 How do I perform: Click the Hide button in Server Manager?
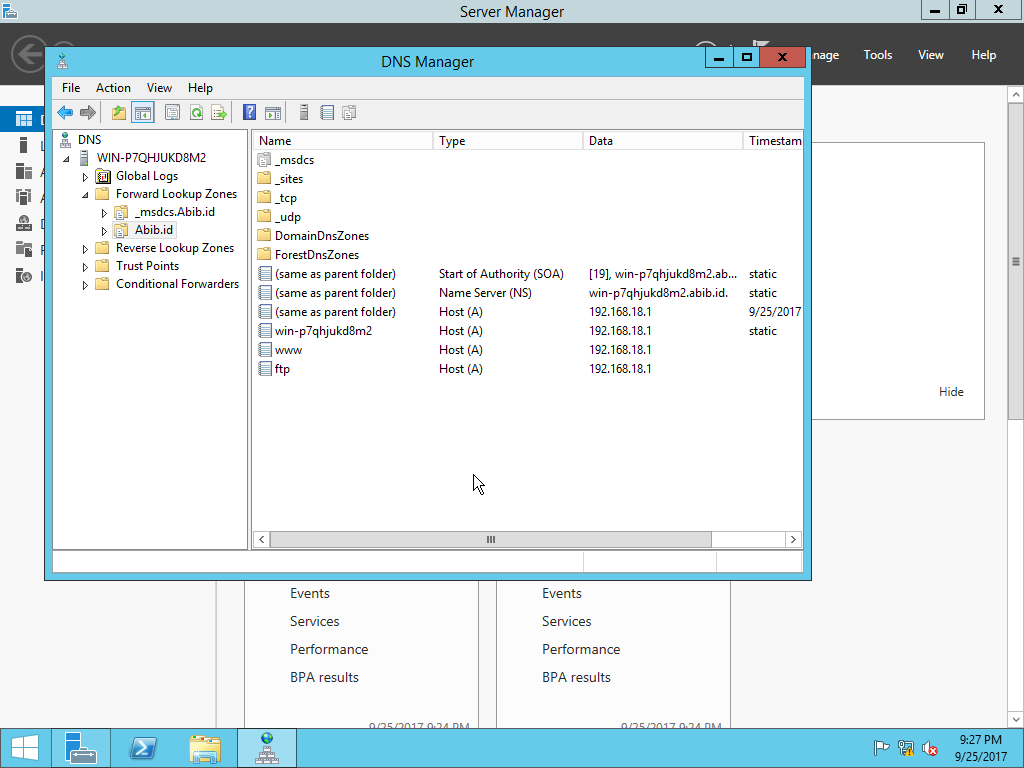(950, 391)
